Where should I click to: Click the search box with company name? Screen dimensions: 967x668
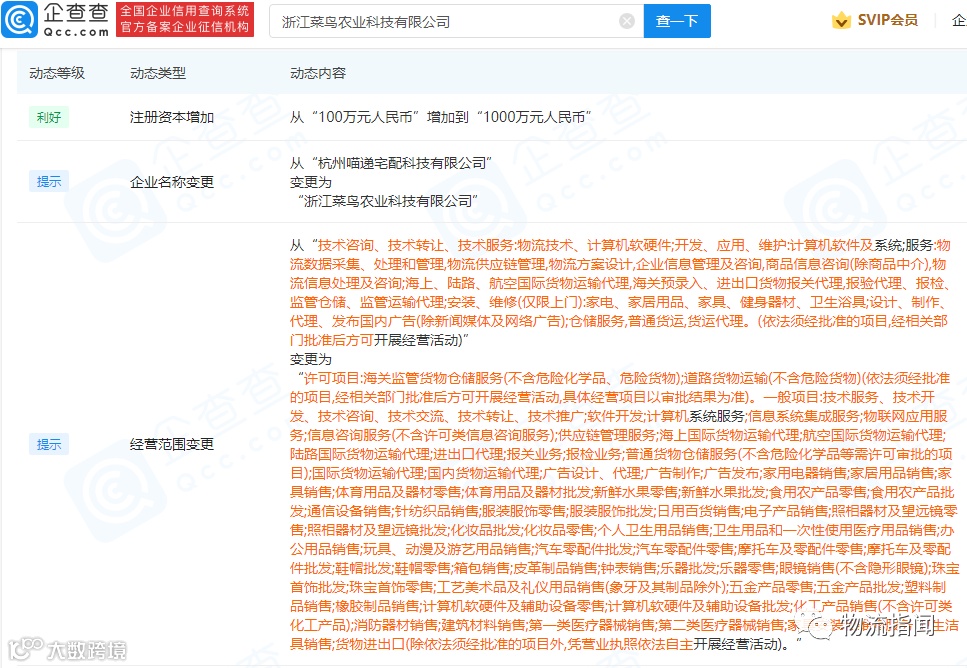(456, 21)
